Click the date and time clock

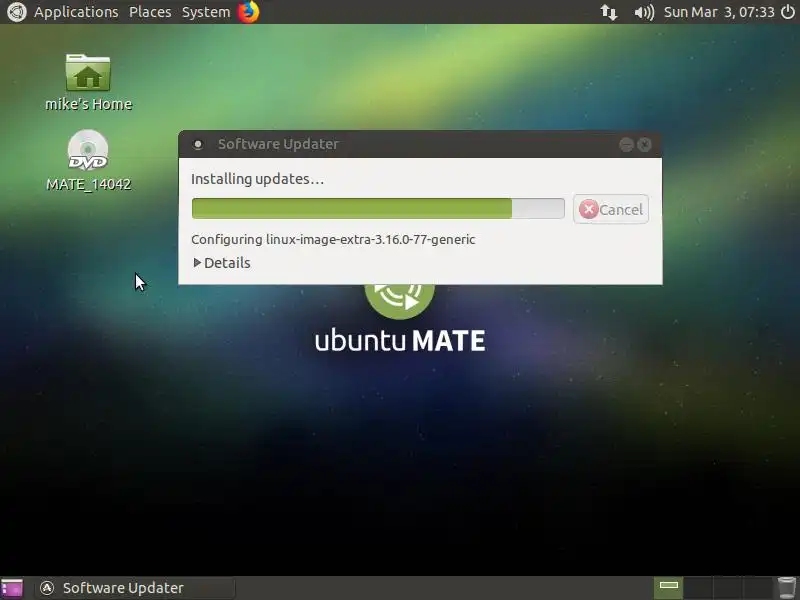pos(719,12)
